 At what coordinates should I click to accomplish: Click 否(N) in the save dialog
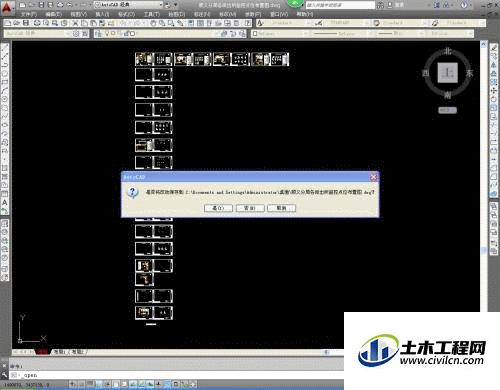(x=250, y=208)
